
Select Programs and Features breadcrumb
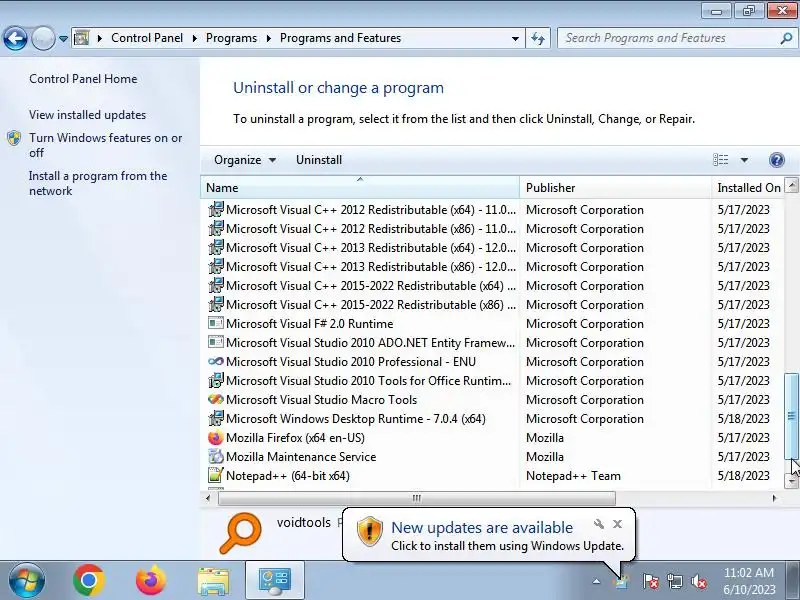[340, 38]
